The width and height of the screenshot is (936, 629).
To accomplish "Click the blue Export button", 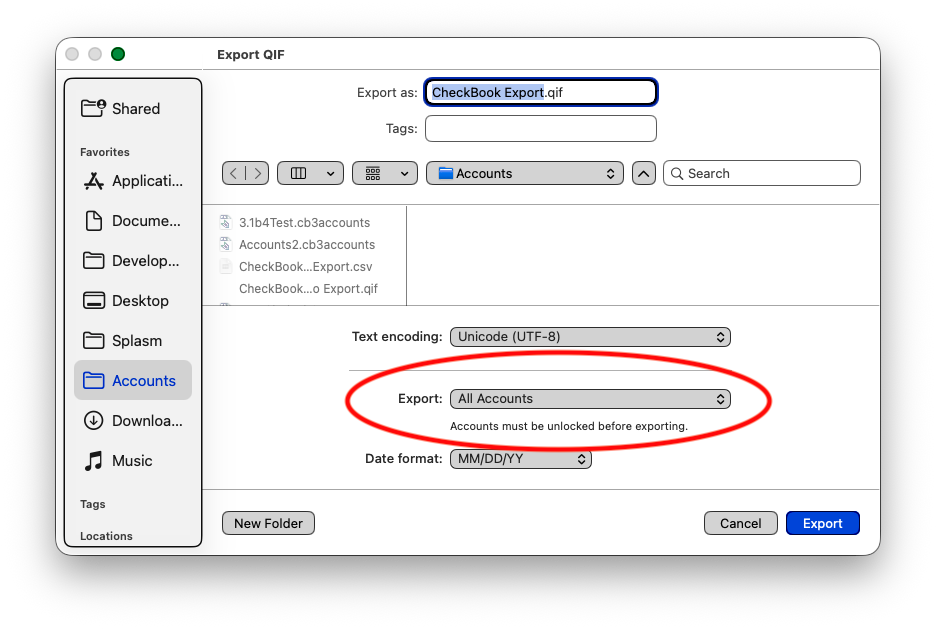I will click(x=823, y=523).
